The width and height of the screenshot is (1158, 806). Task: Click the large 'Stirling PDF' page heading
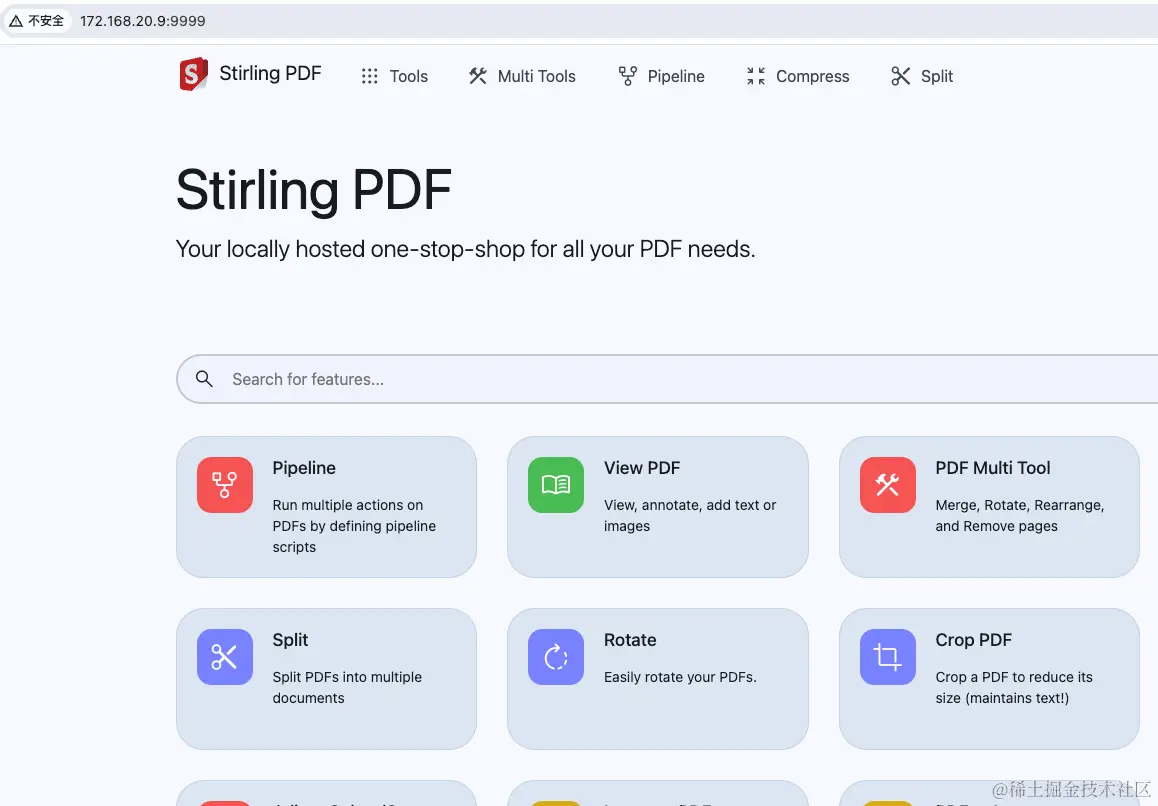pyautogui.click(x=314, y=190)
